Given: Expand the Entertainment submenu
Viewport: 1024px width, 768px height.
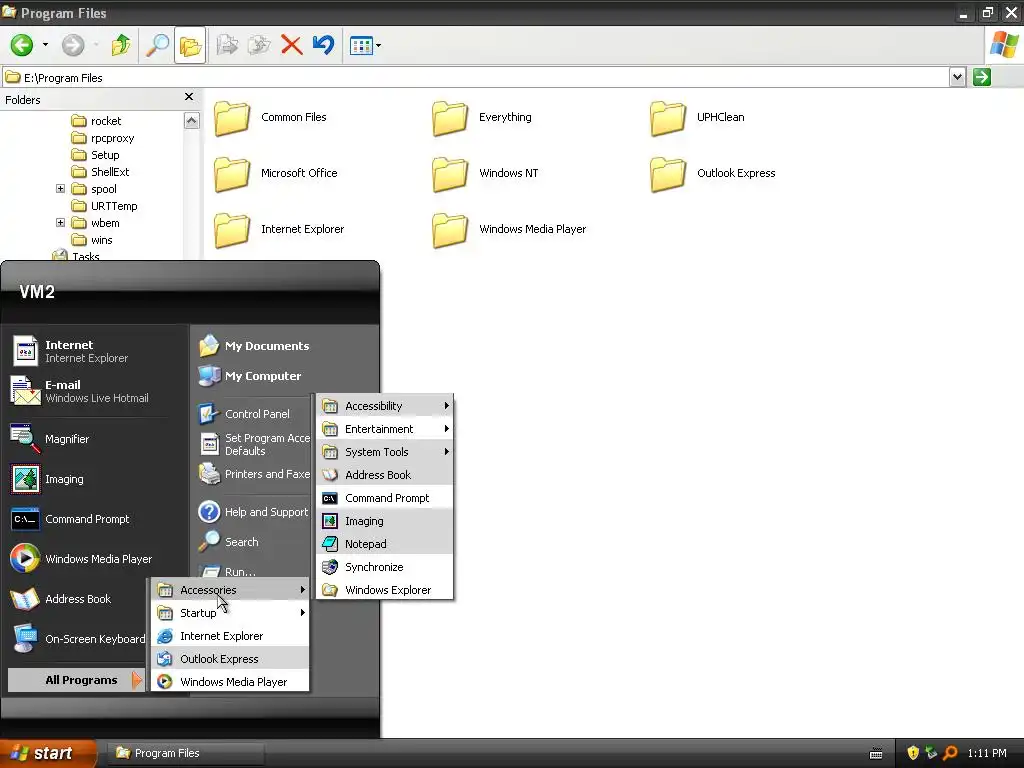Looking at the screenshot, I should (385, 429).
